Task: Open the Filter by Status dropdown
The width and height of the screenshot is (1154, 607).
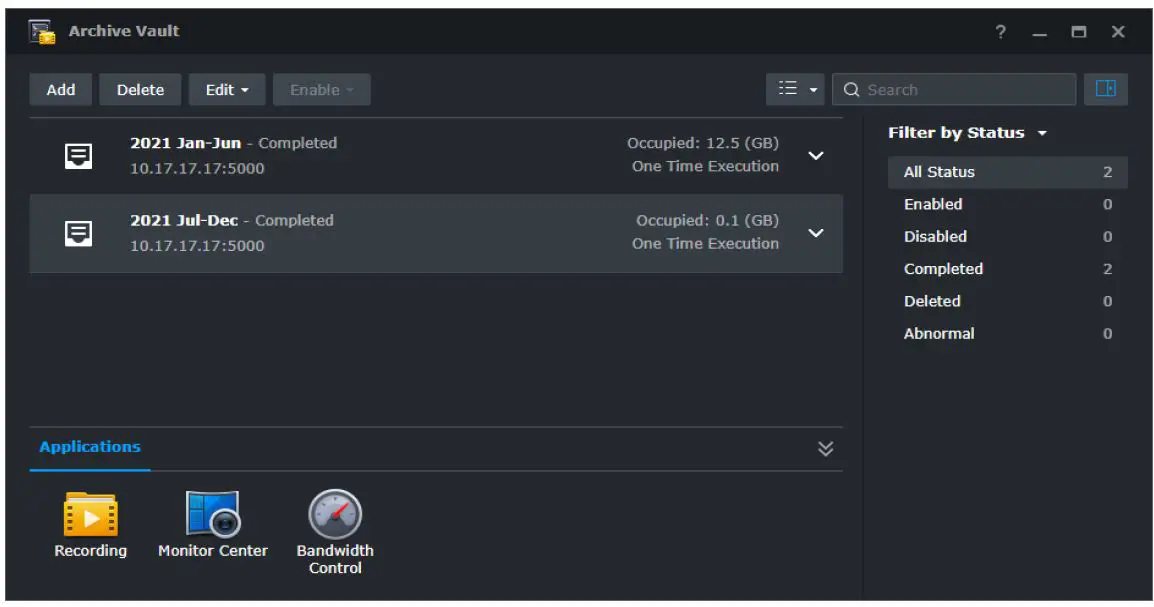Action: pyautogui.click(x=967, y=133)
